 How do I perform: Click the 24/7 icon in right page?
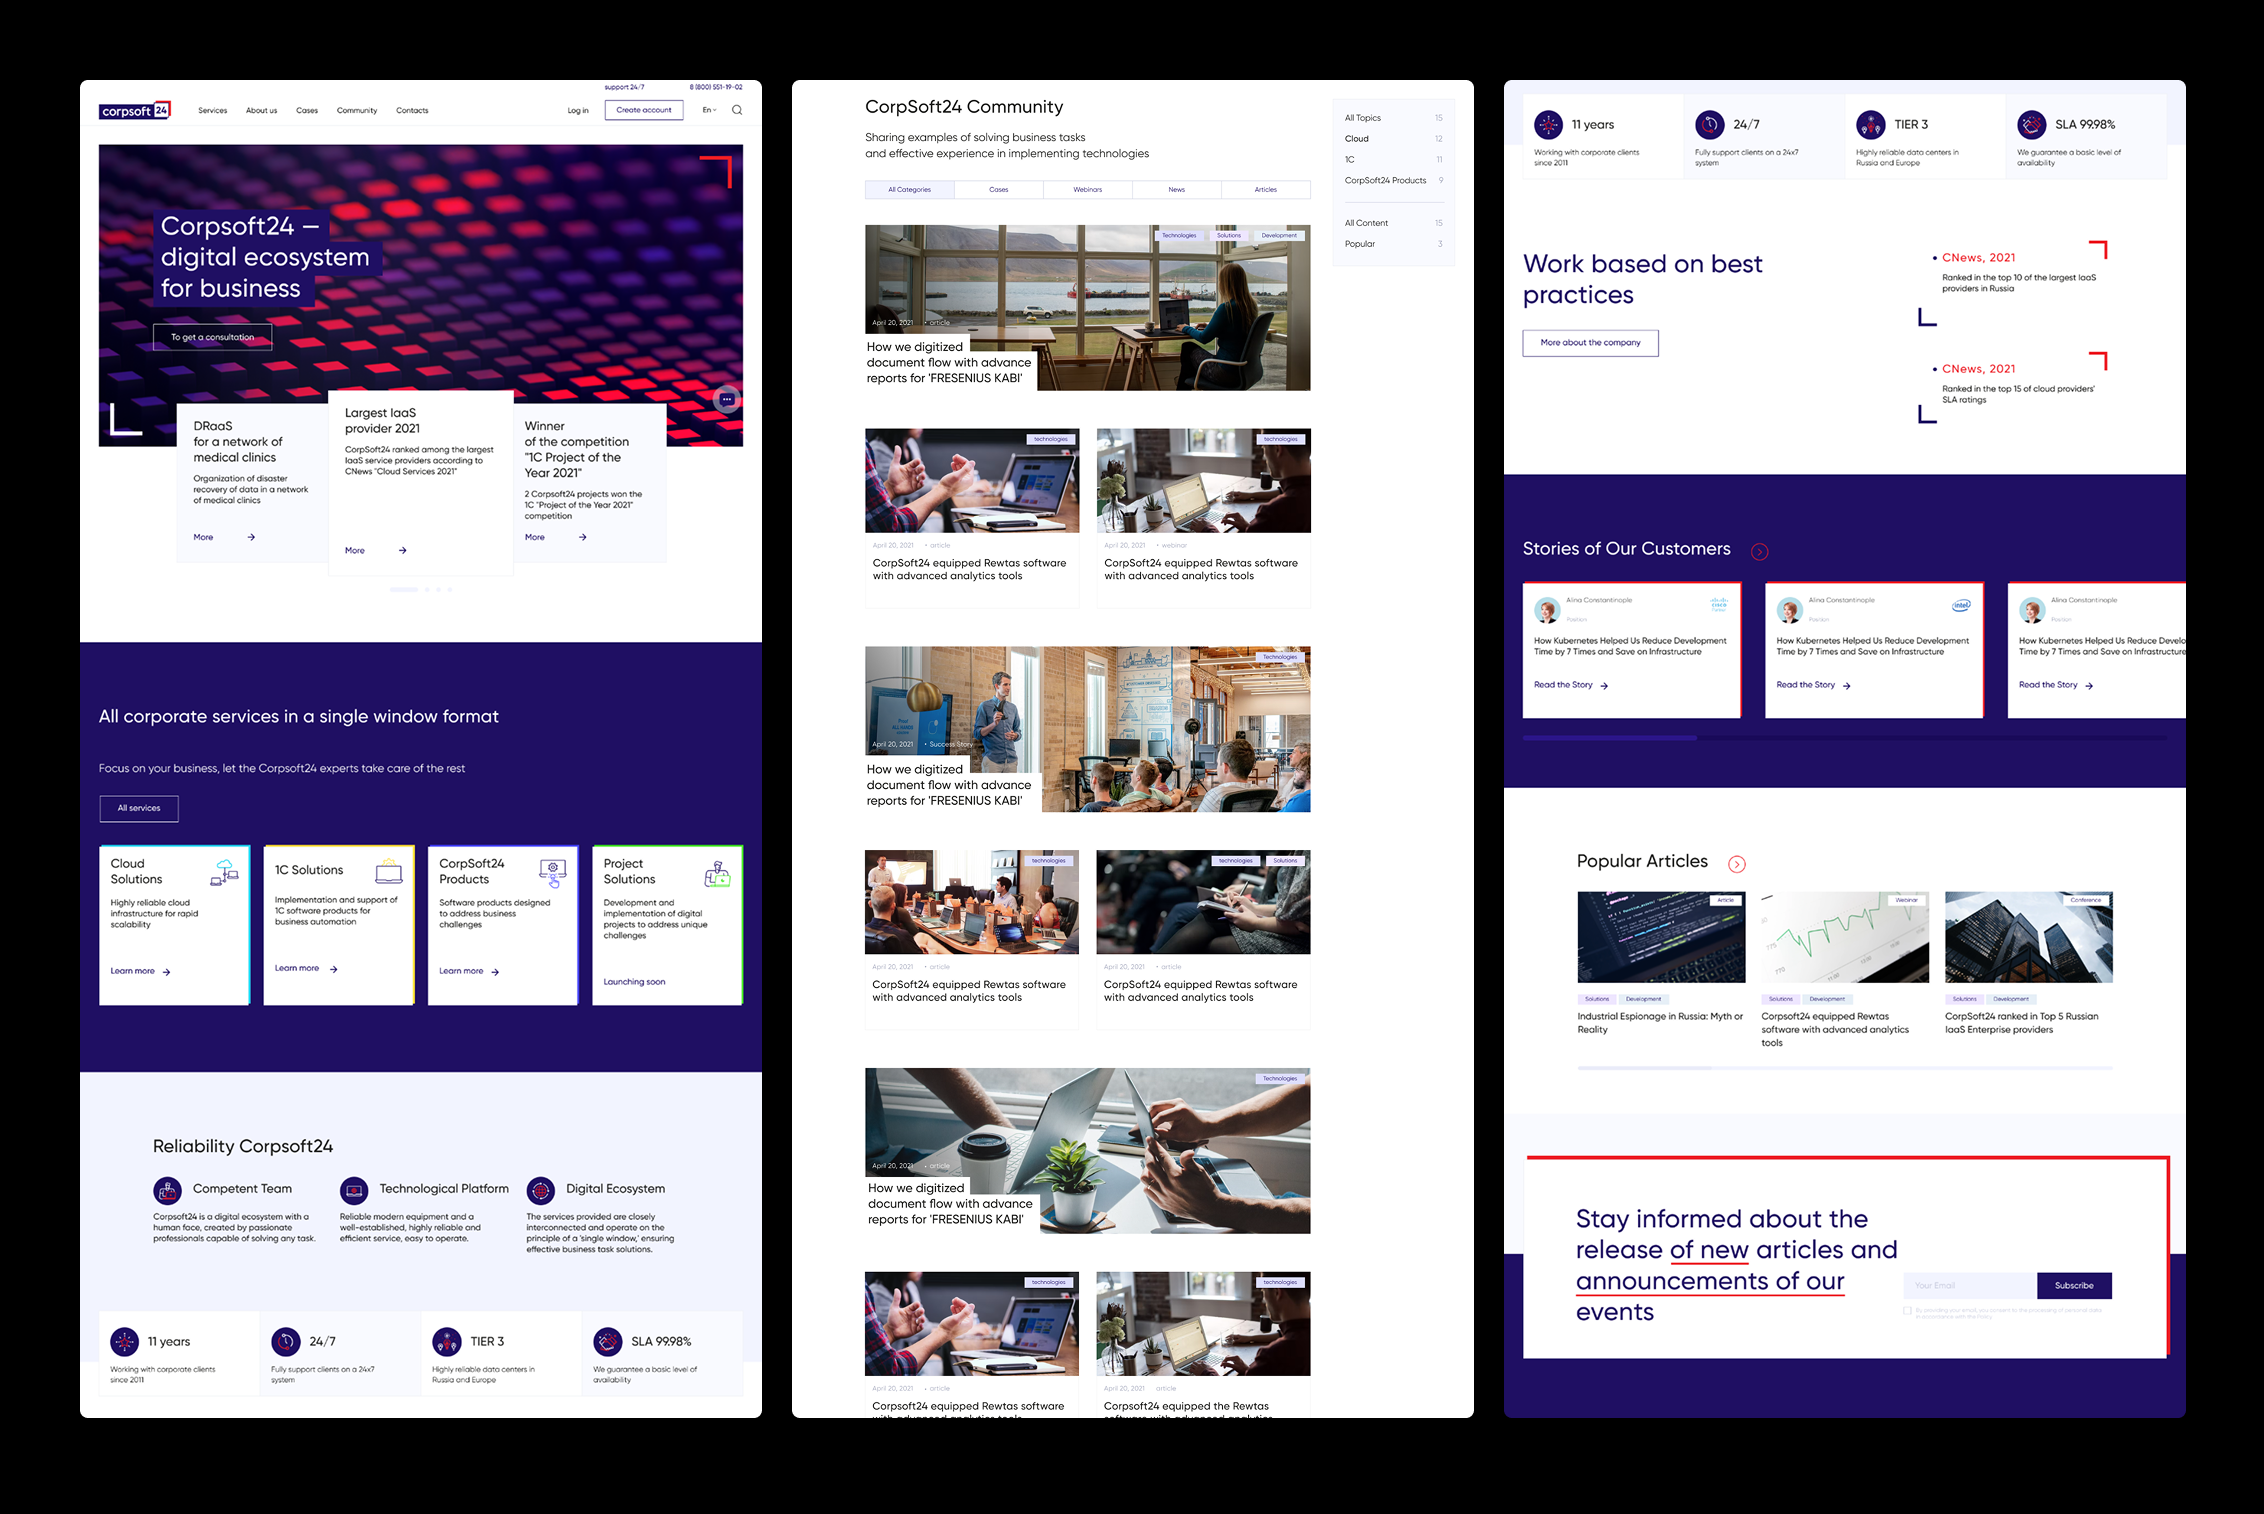[x=1710, y=124]
